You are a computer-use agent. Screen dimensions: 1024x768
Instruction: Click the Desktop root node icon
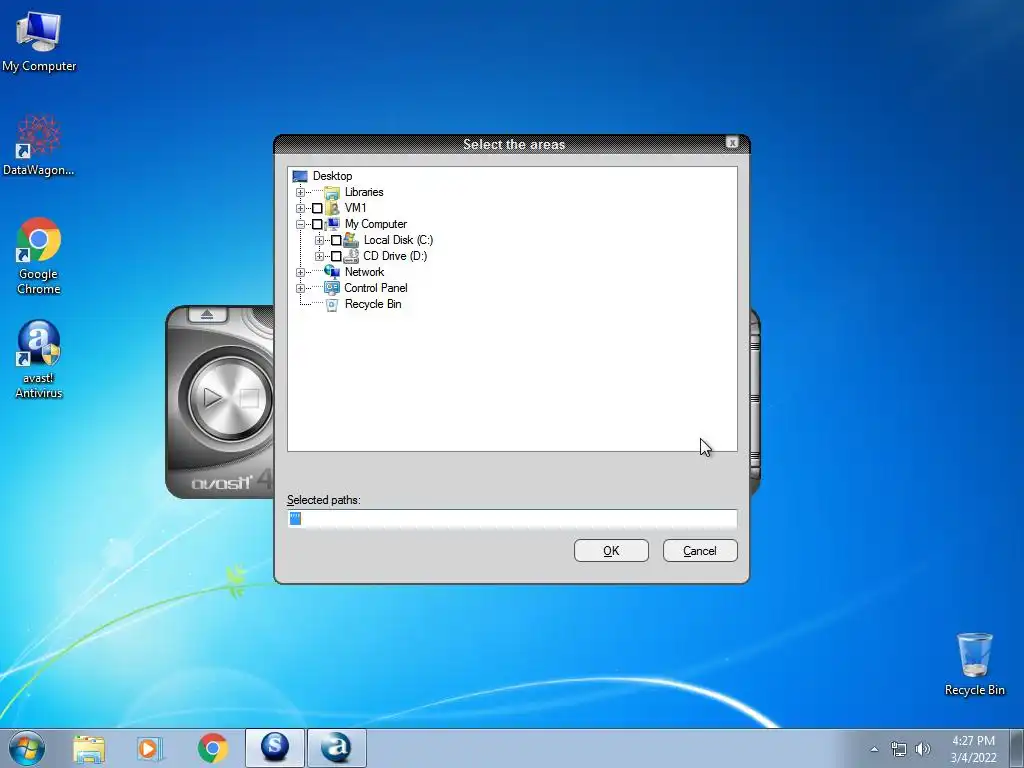tap(300, 176)
